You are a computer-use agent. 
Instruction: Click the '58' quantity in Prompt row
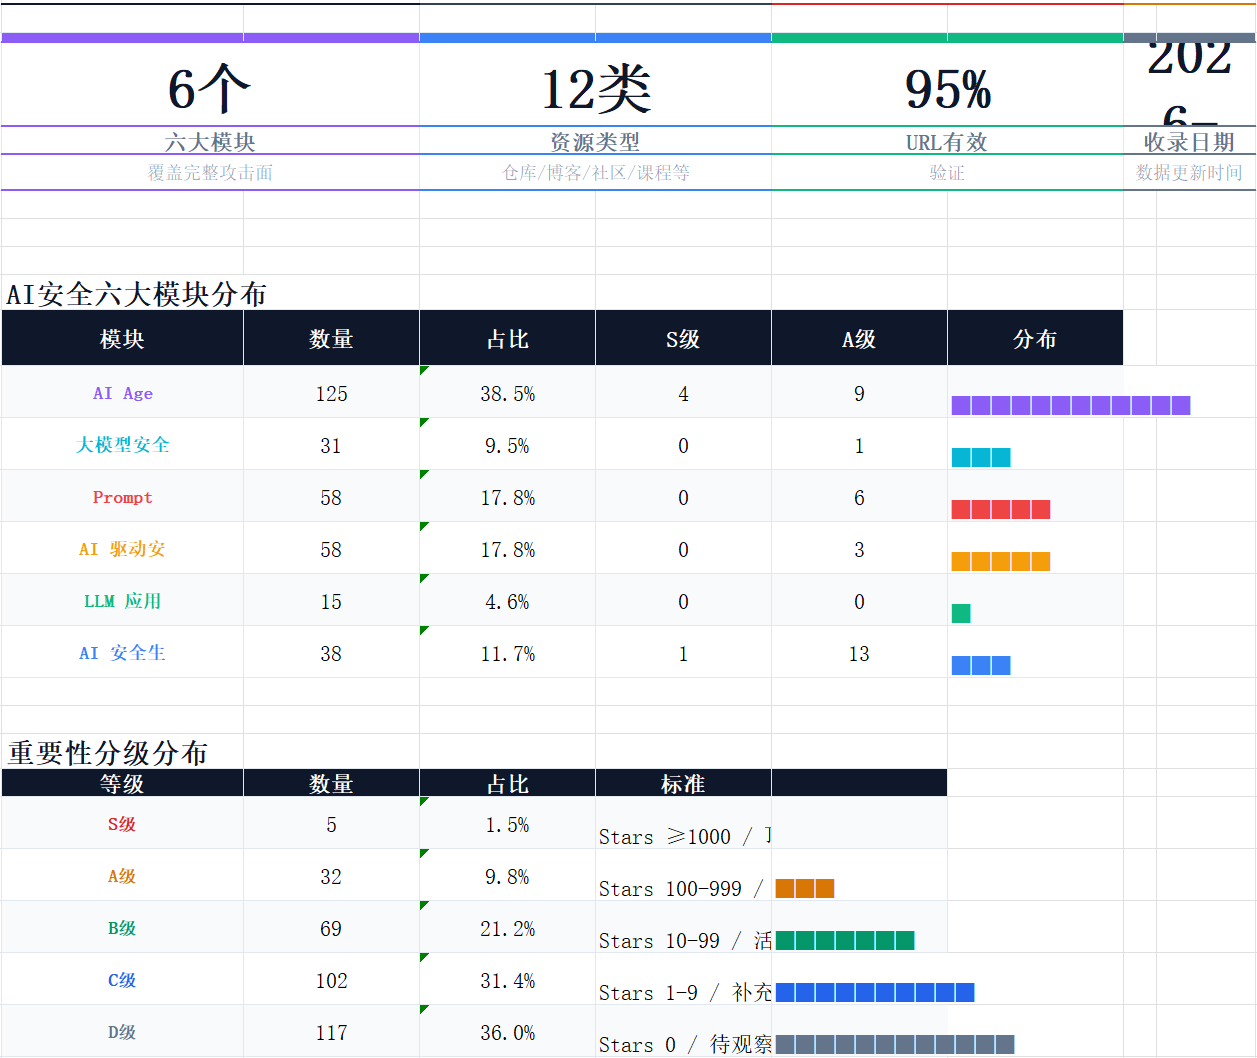click(x=331, y=497)
